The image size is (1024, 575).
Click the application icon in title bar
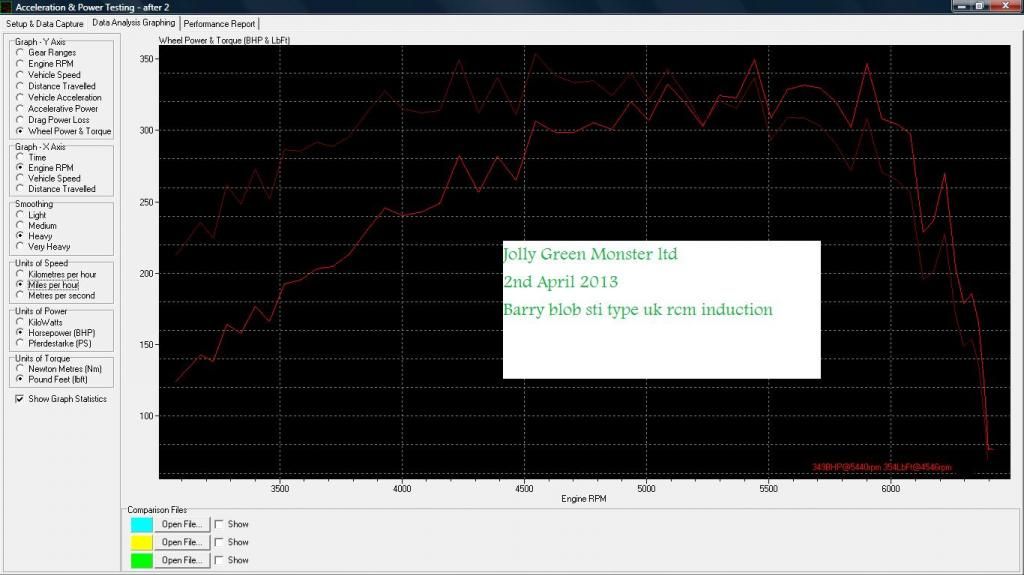[x=7, y=7]
